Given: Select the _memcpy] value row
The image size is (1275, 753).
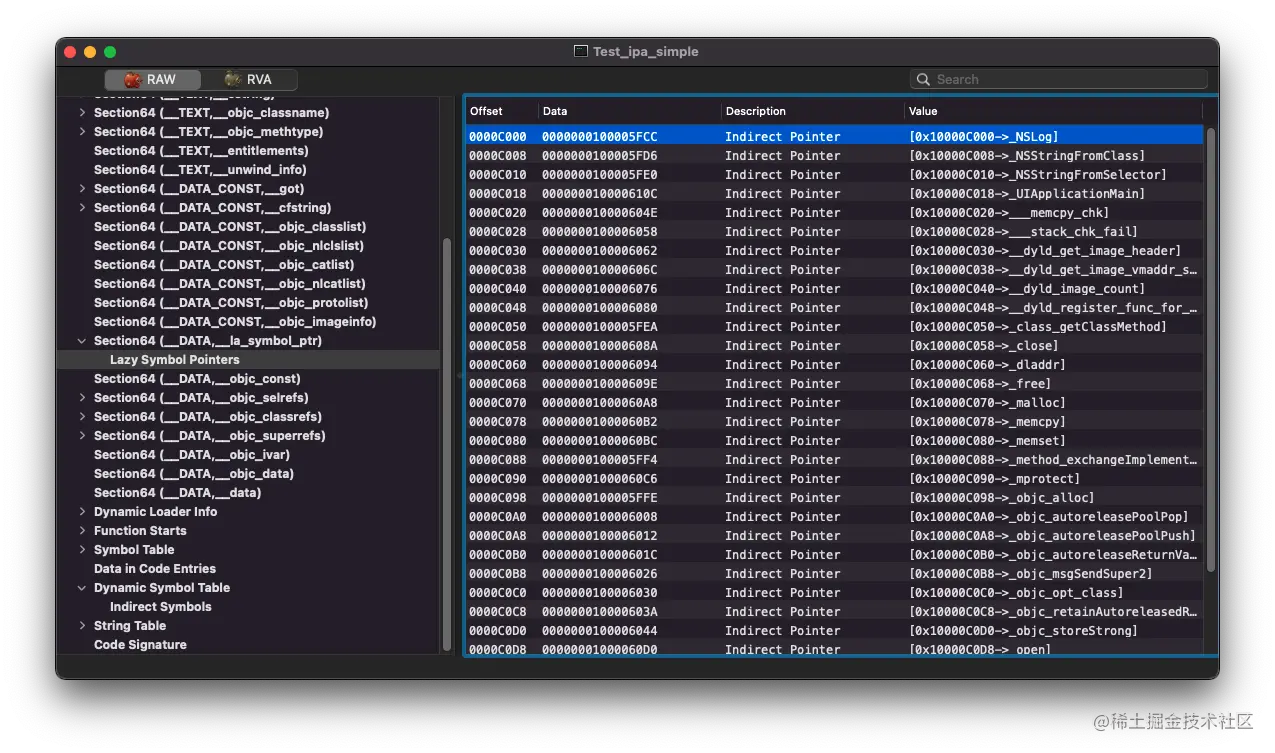Looking at the screenshot, I should 834,422.
